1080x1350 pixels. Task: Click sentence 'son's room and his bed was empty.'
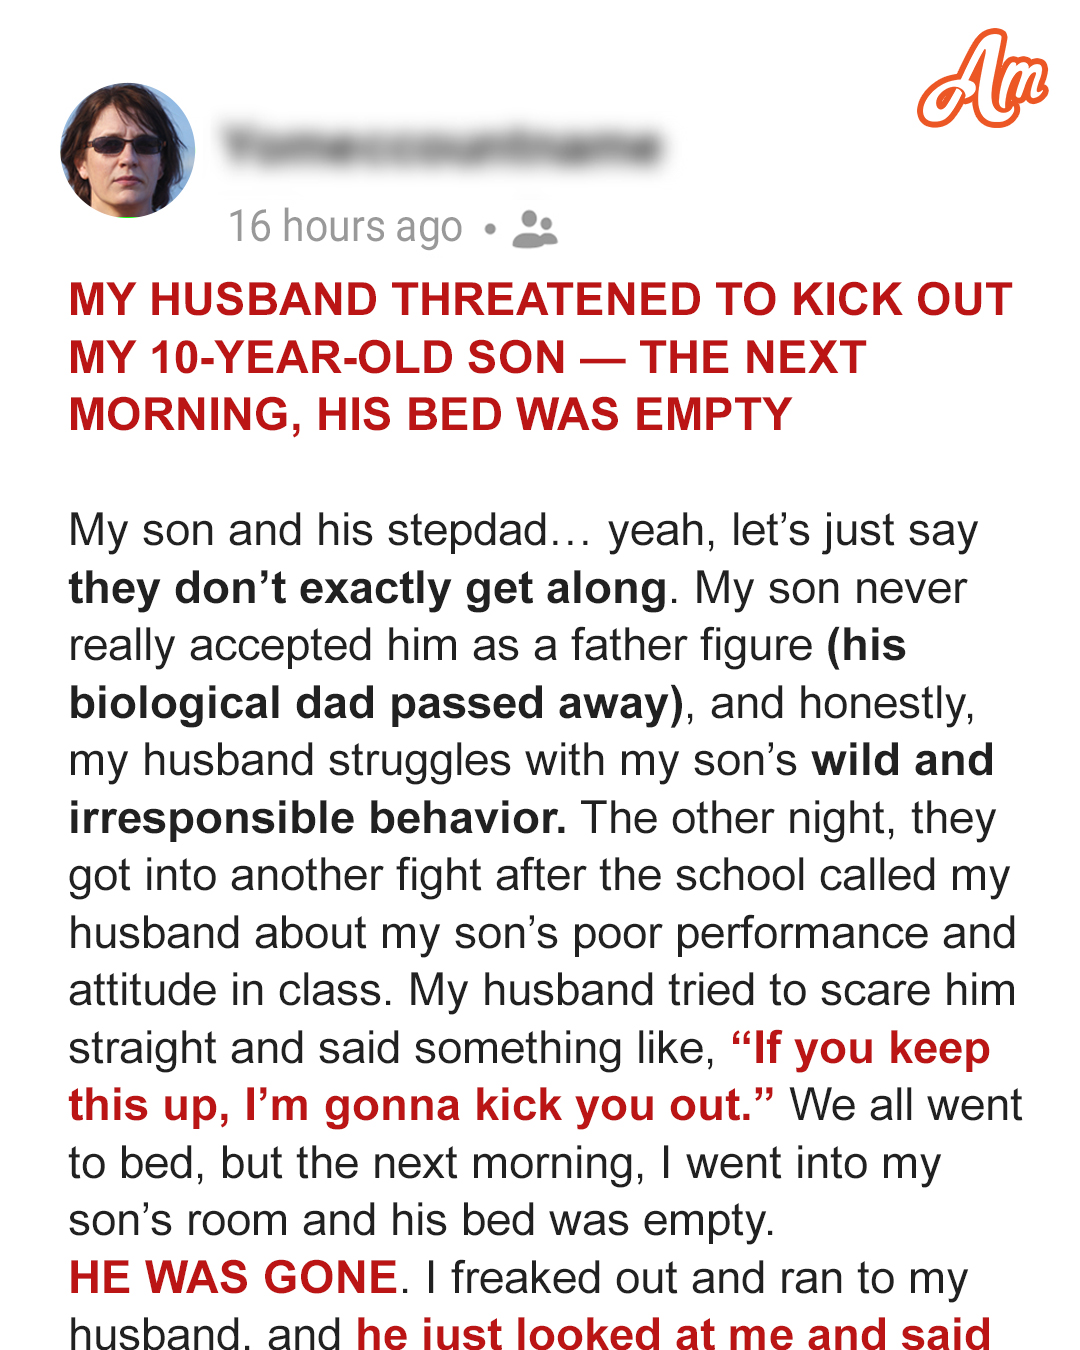click(421, 1221)
